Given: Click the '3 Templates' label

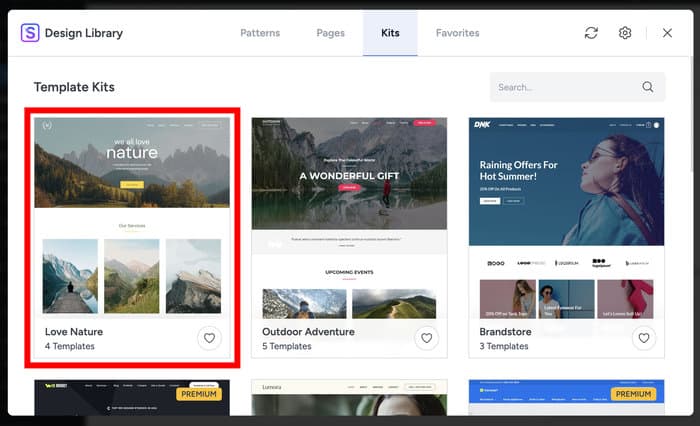Looking at the screenshot, I should [504, 346].
